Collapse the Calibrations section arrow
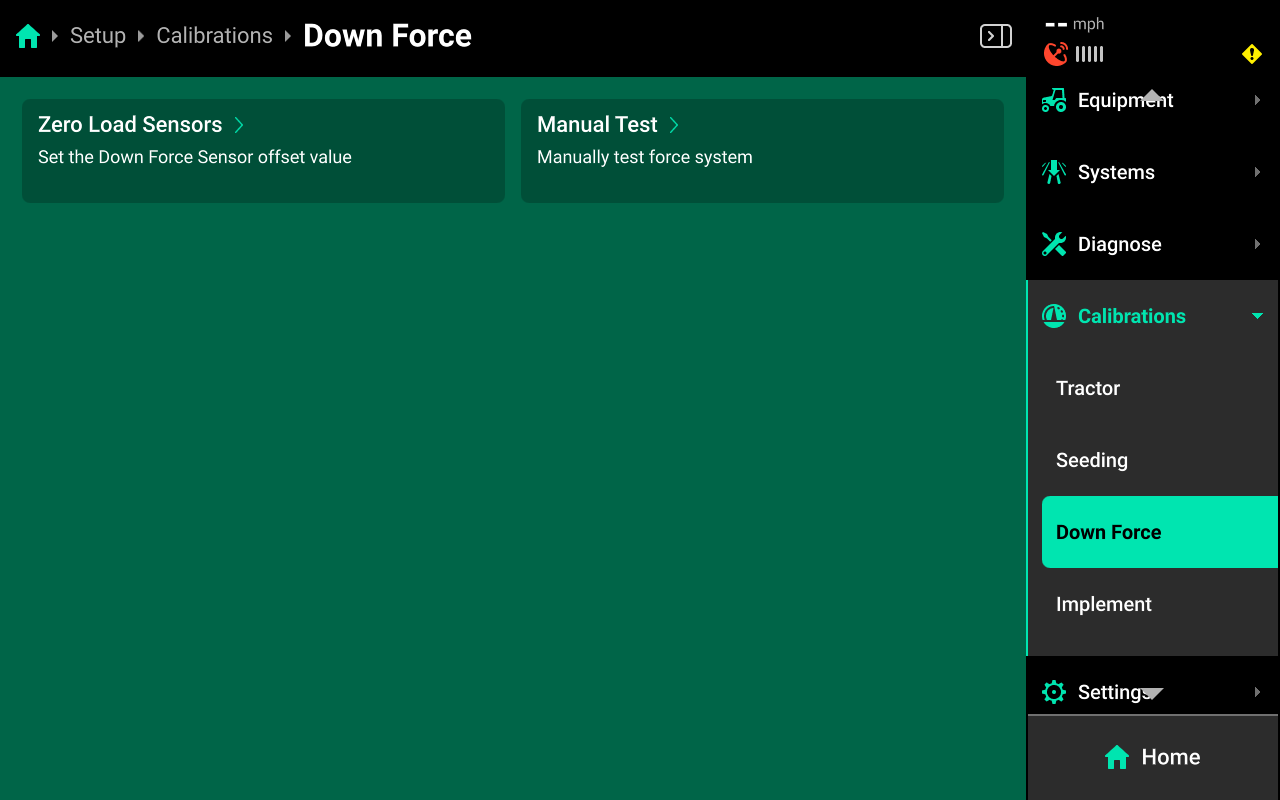 pos(1257,316)
